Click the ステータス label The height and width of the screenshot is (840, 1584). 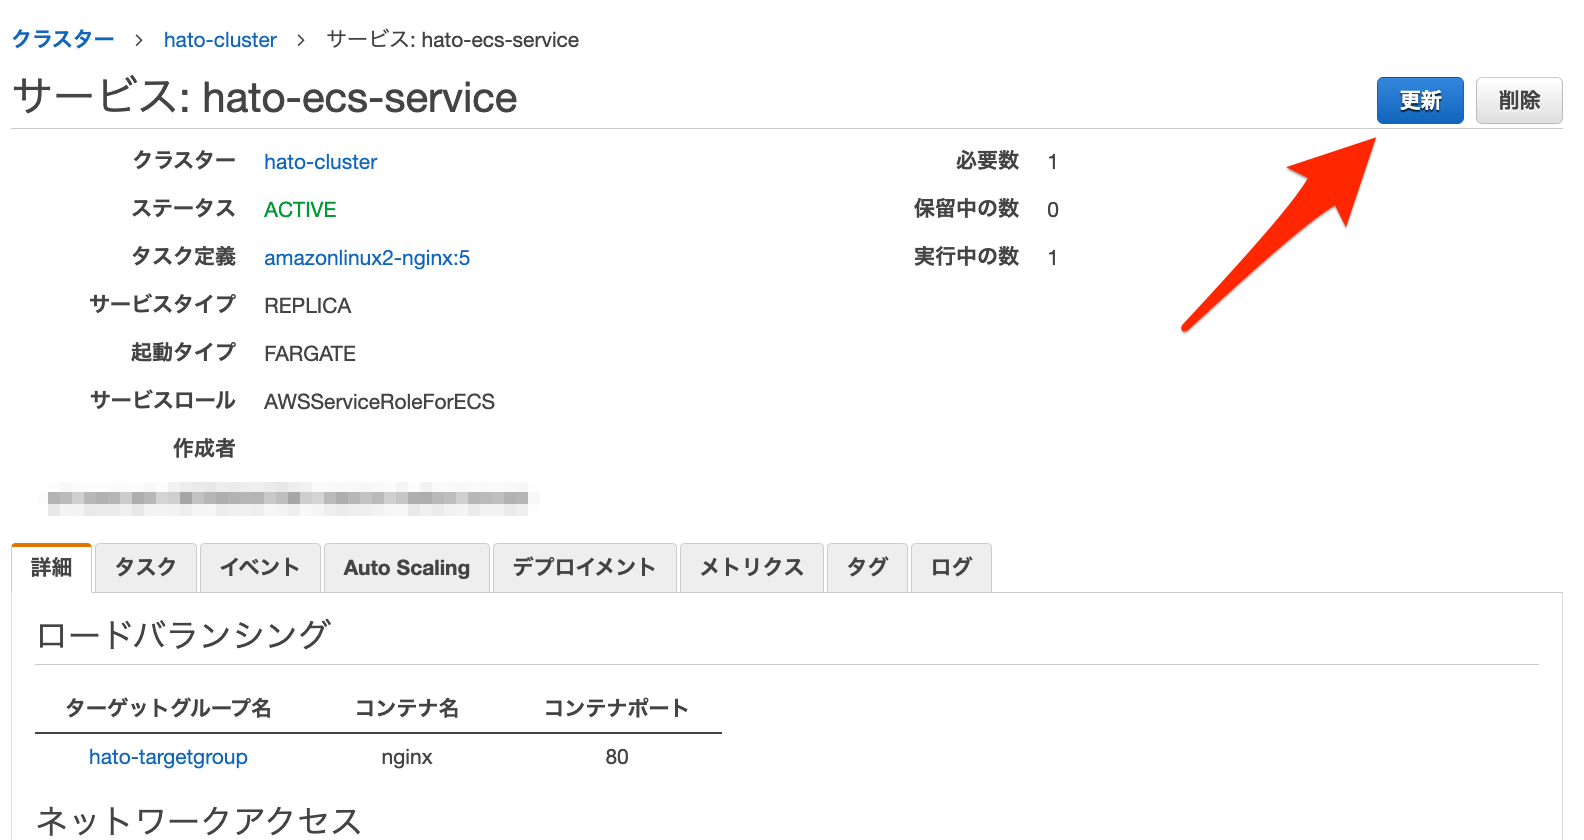click(184, 208)
